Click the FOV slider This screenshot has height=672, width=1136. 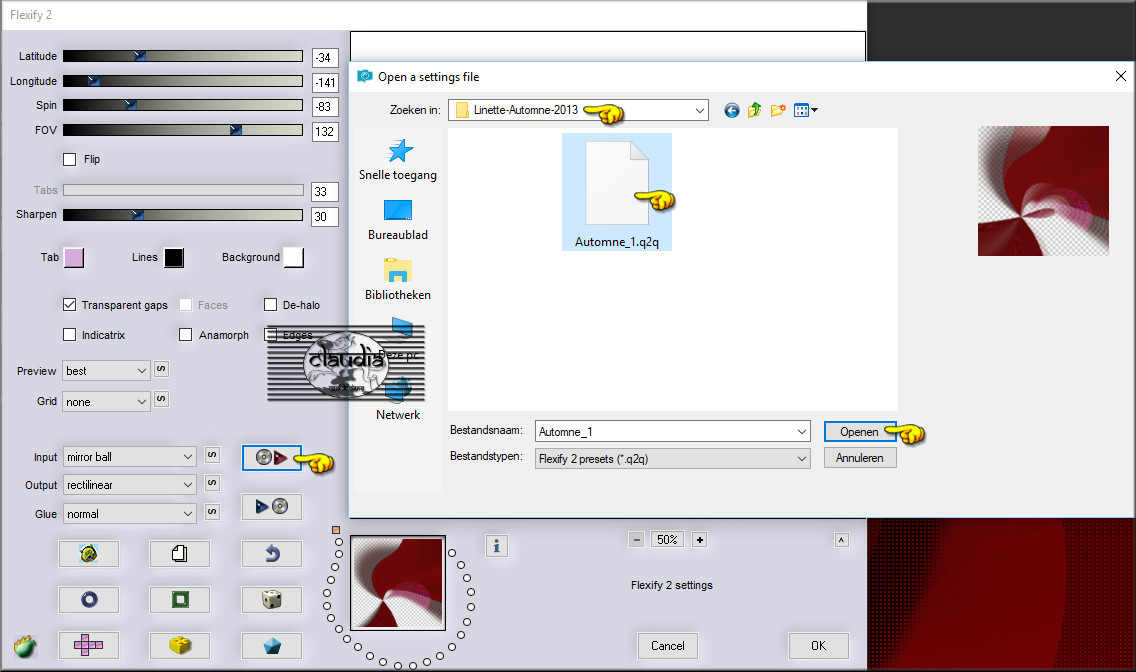183,130
